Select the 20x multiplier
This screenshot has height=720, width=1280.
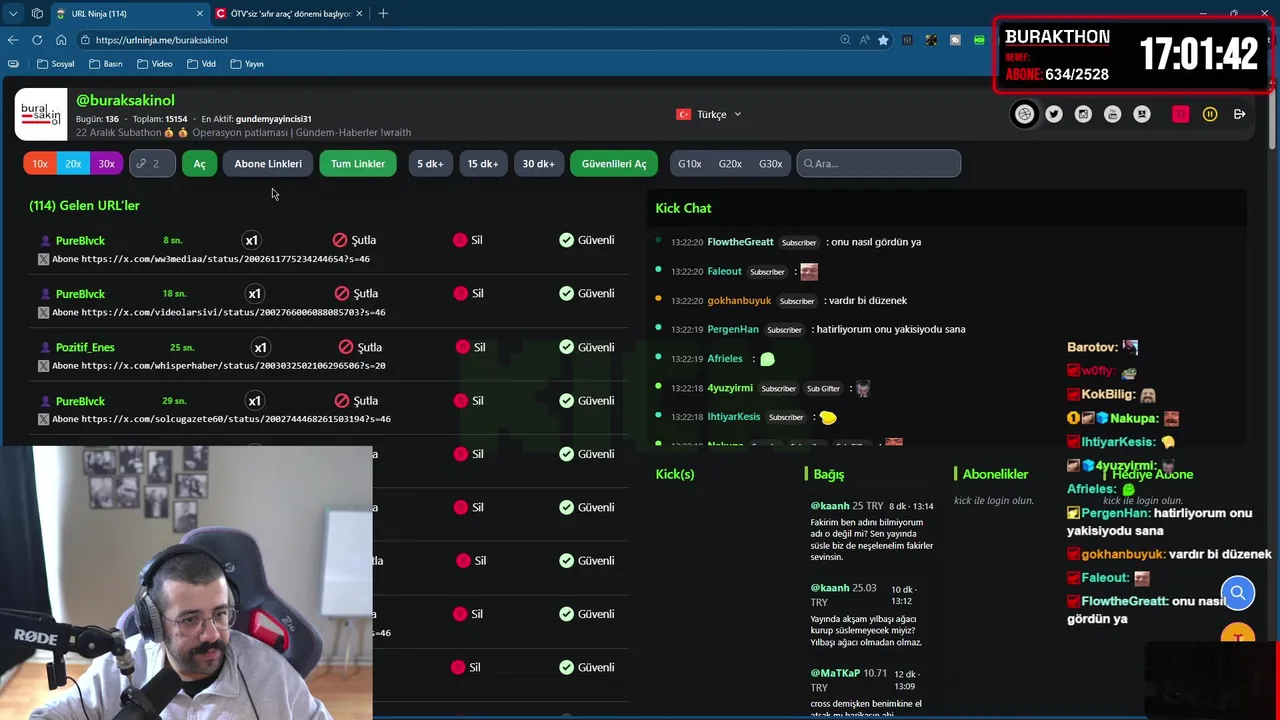tap(73, 163)
